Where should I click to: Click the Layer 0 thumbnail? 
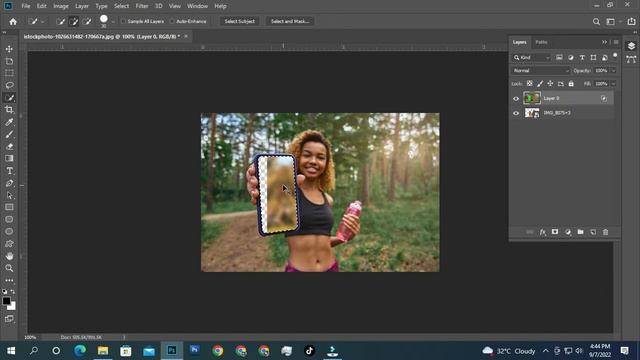532,98
